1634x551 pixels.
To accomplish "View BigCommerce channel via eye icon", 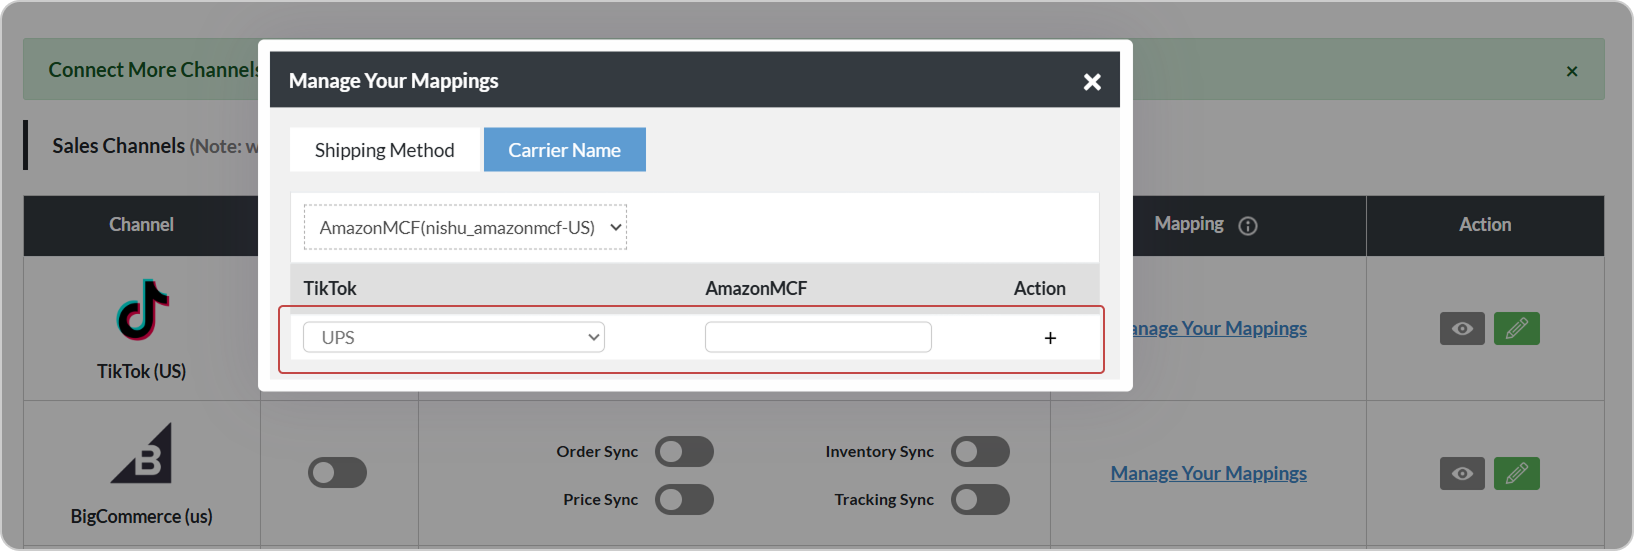I will (1462, 474).
